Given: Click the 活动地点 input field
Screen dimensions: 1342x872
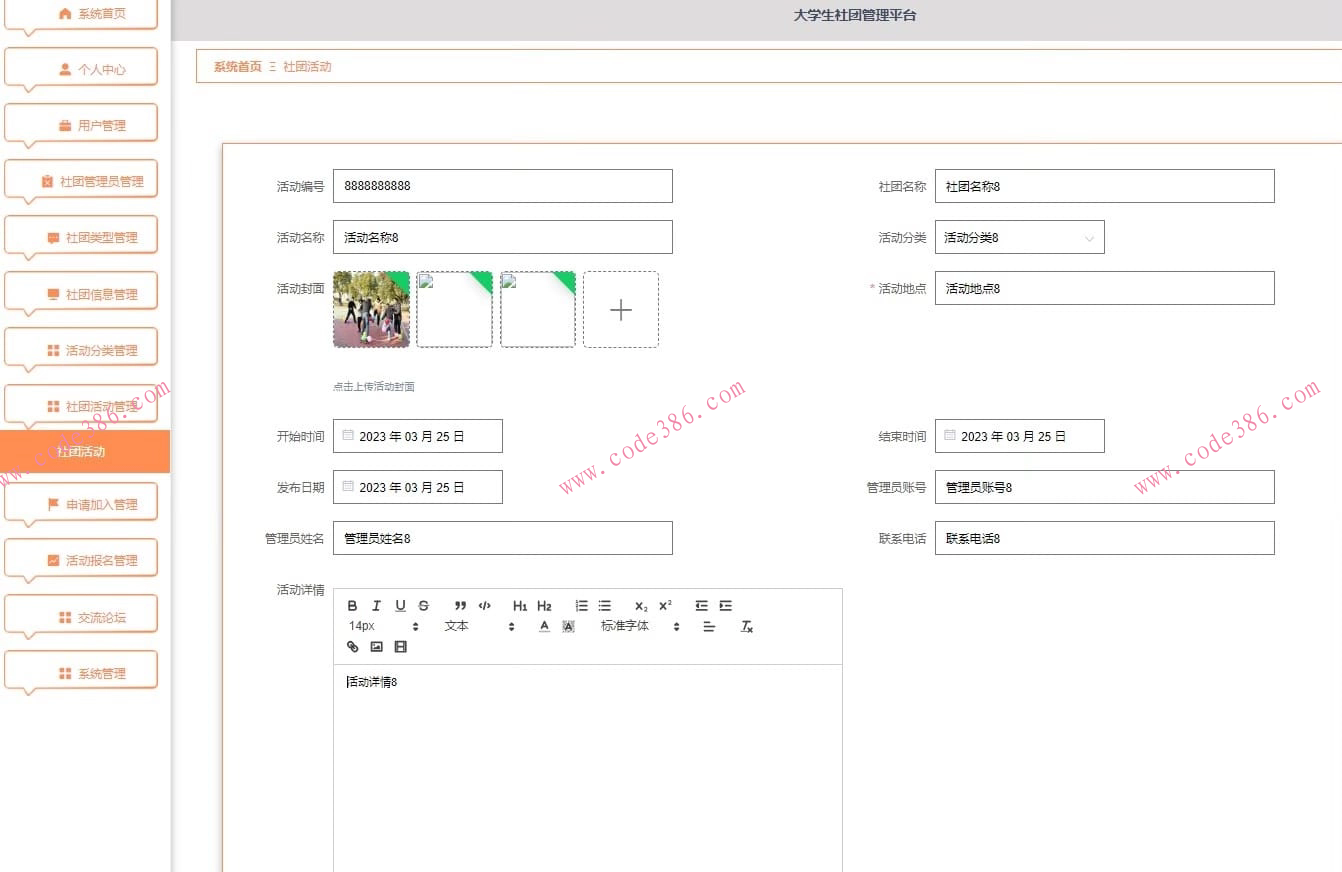Looking at the screenshot, I should 1104,288.
